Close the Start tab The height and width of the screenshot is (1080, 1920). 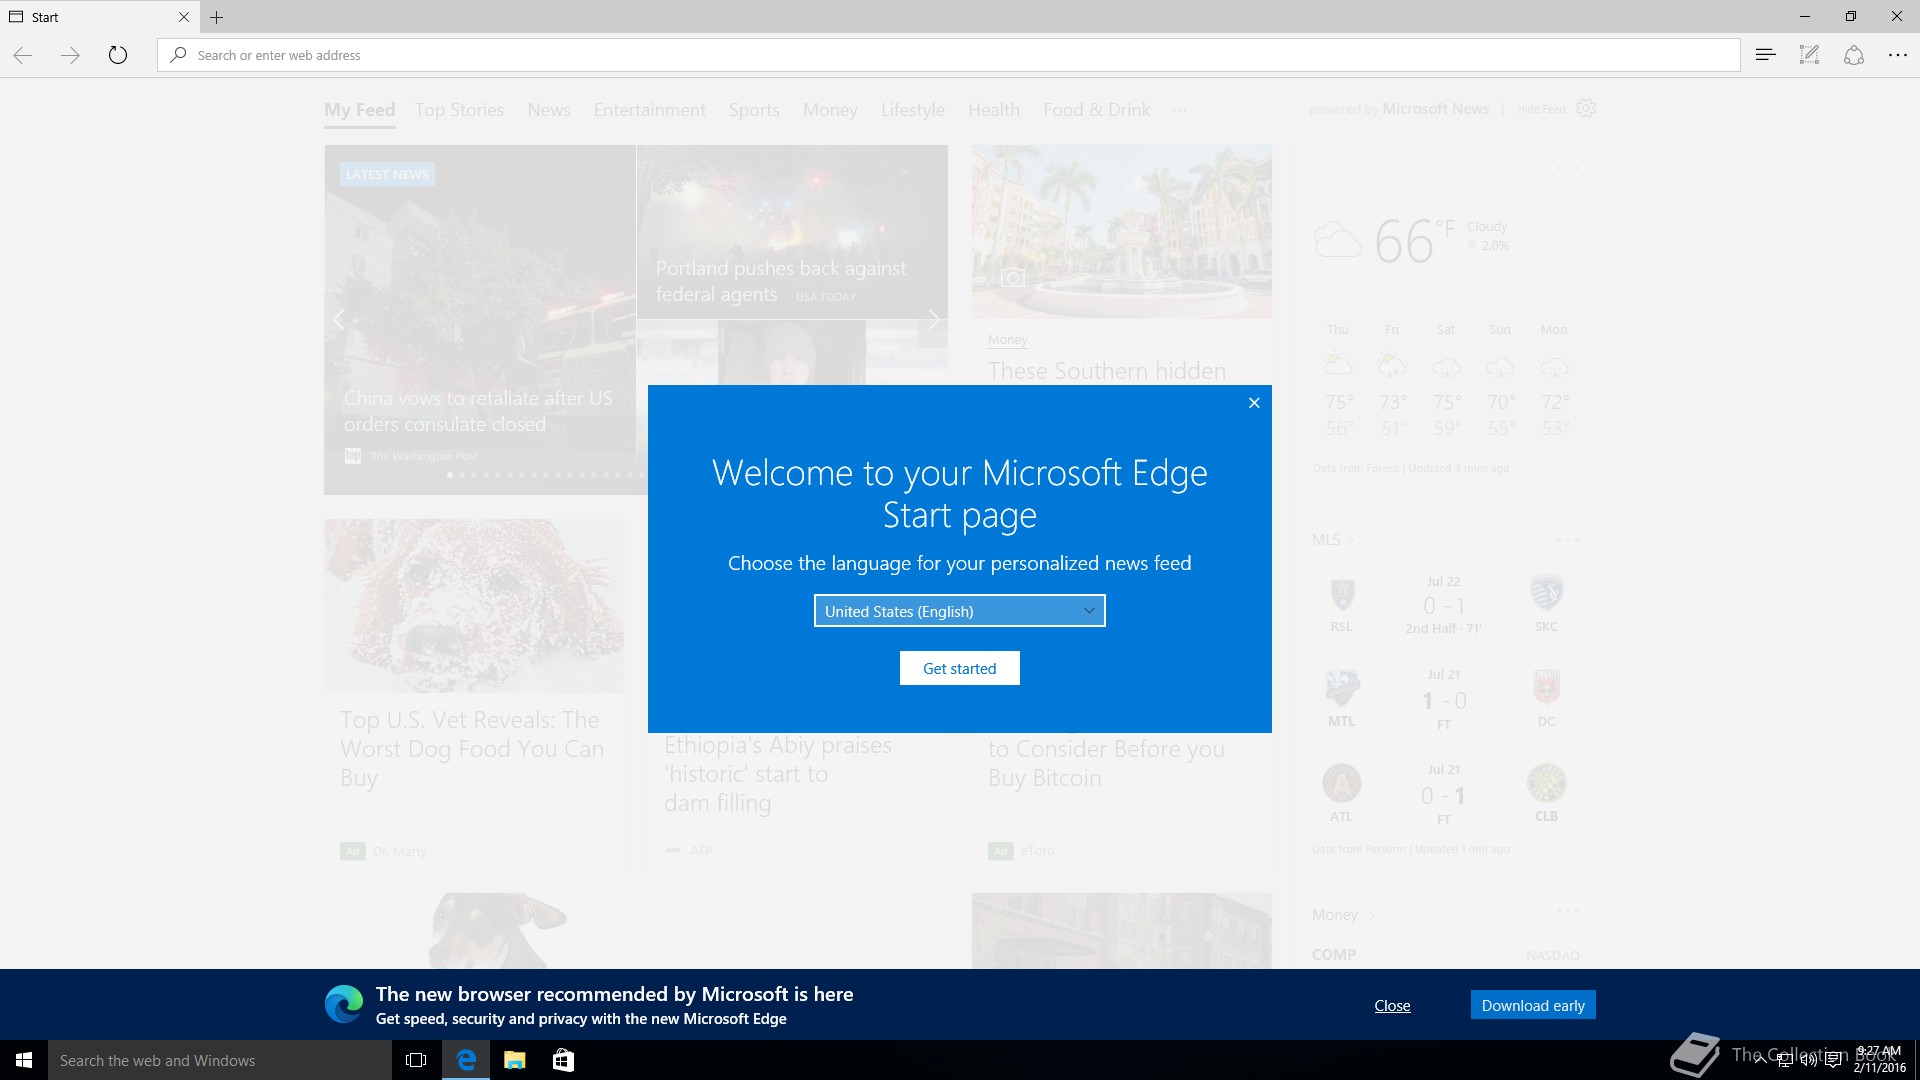(183, 17)
